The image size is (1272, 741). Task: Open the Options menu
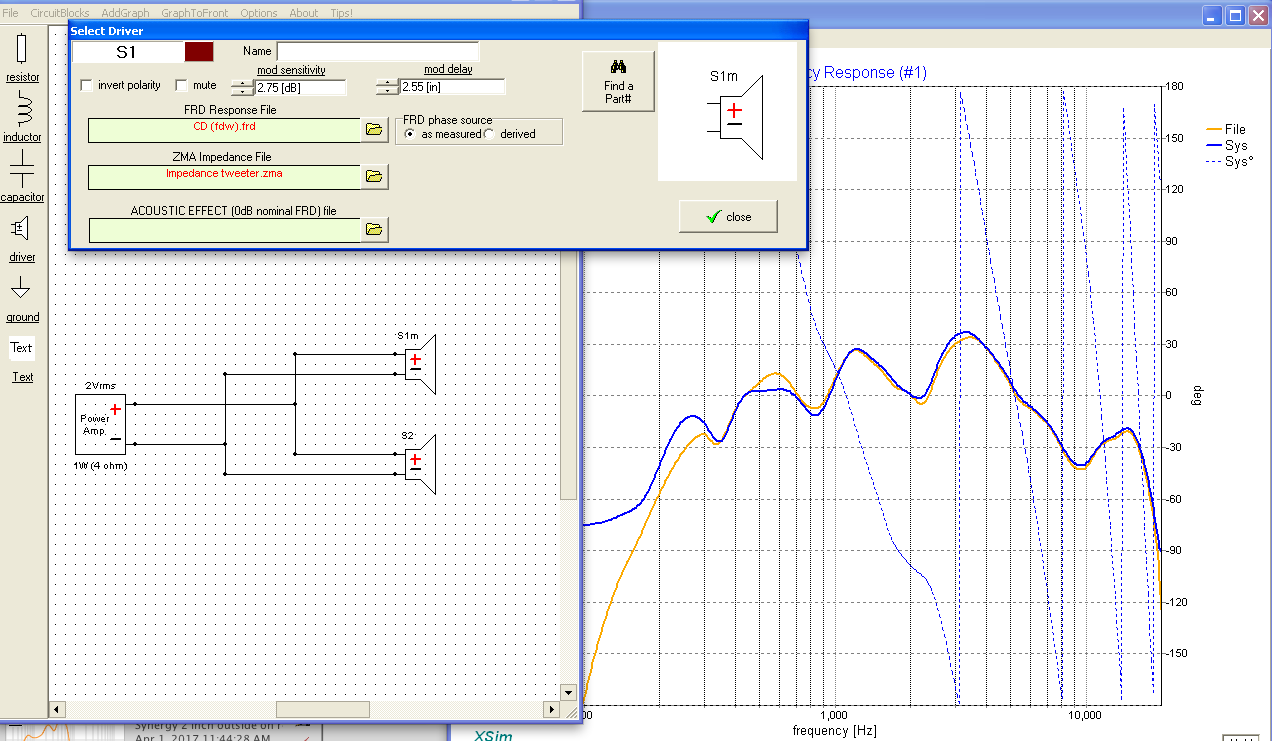pyautogui.click(x=259, y=13)
